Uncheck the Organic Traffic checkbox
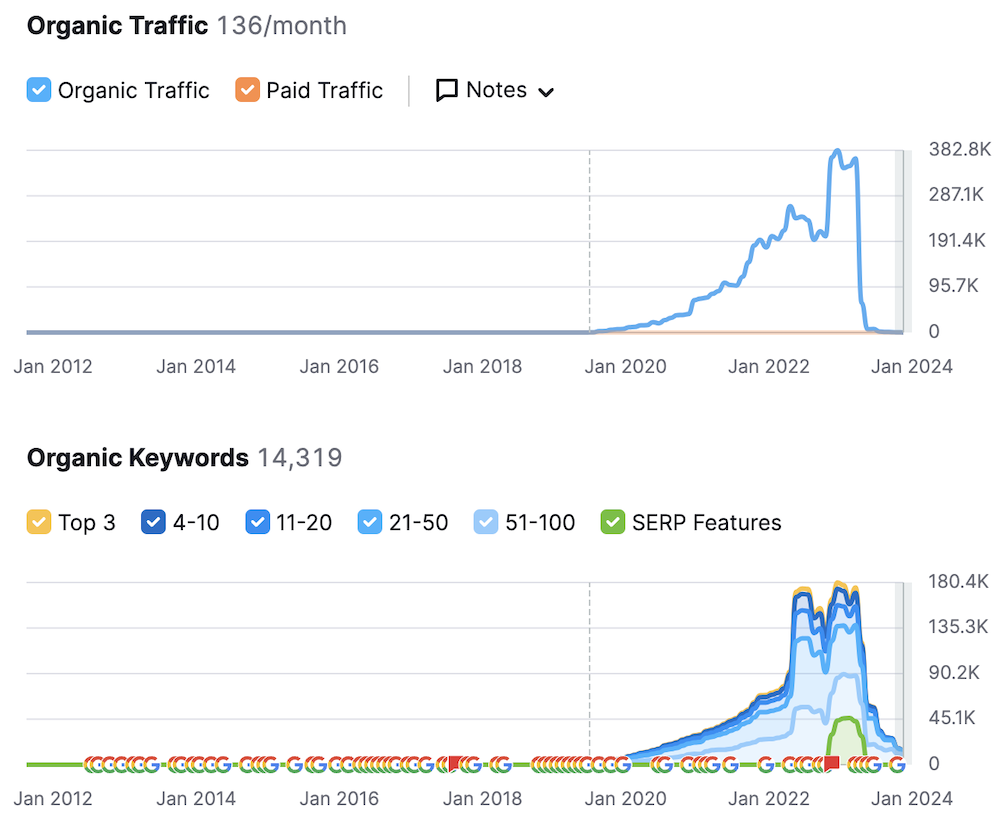 38,90
